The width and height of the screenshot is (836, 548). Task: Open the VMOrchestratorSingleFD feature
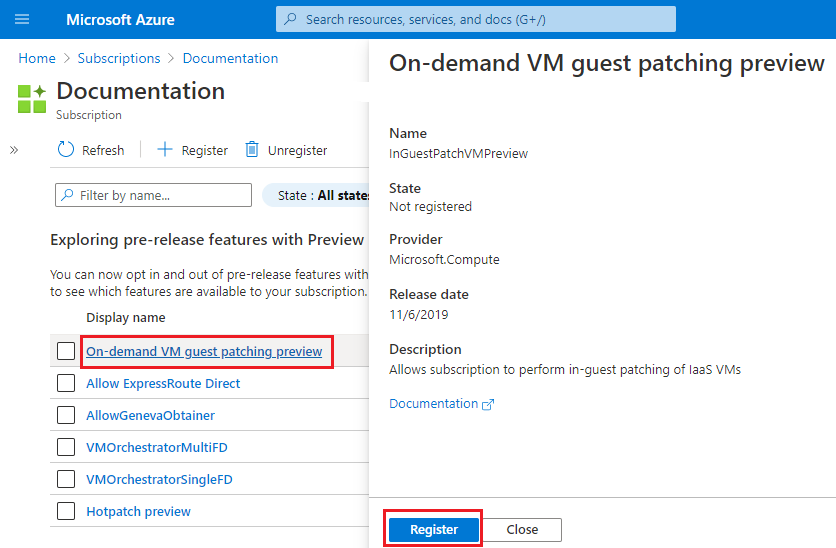[x=159, y=479]
